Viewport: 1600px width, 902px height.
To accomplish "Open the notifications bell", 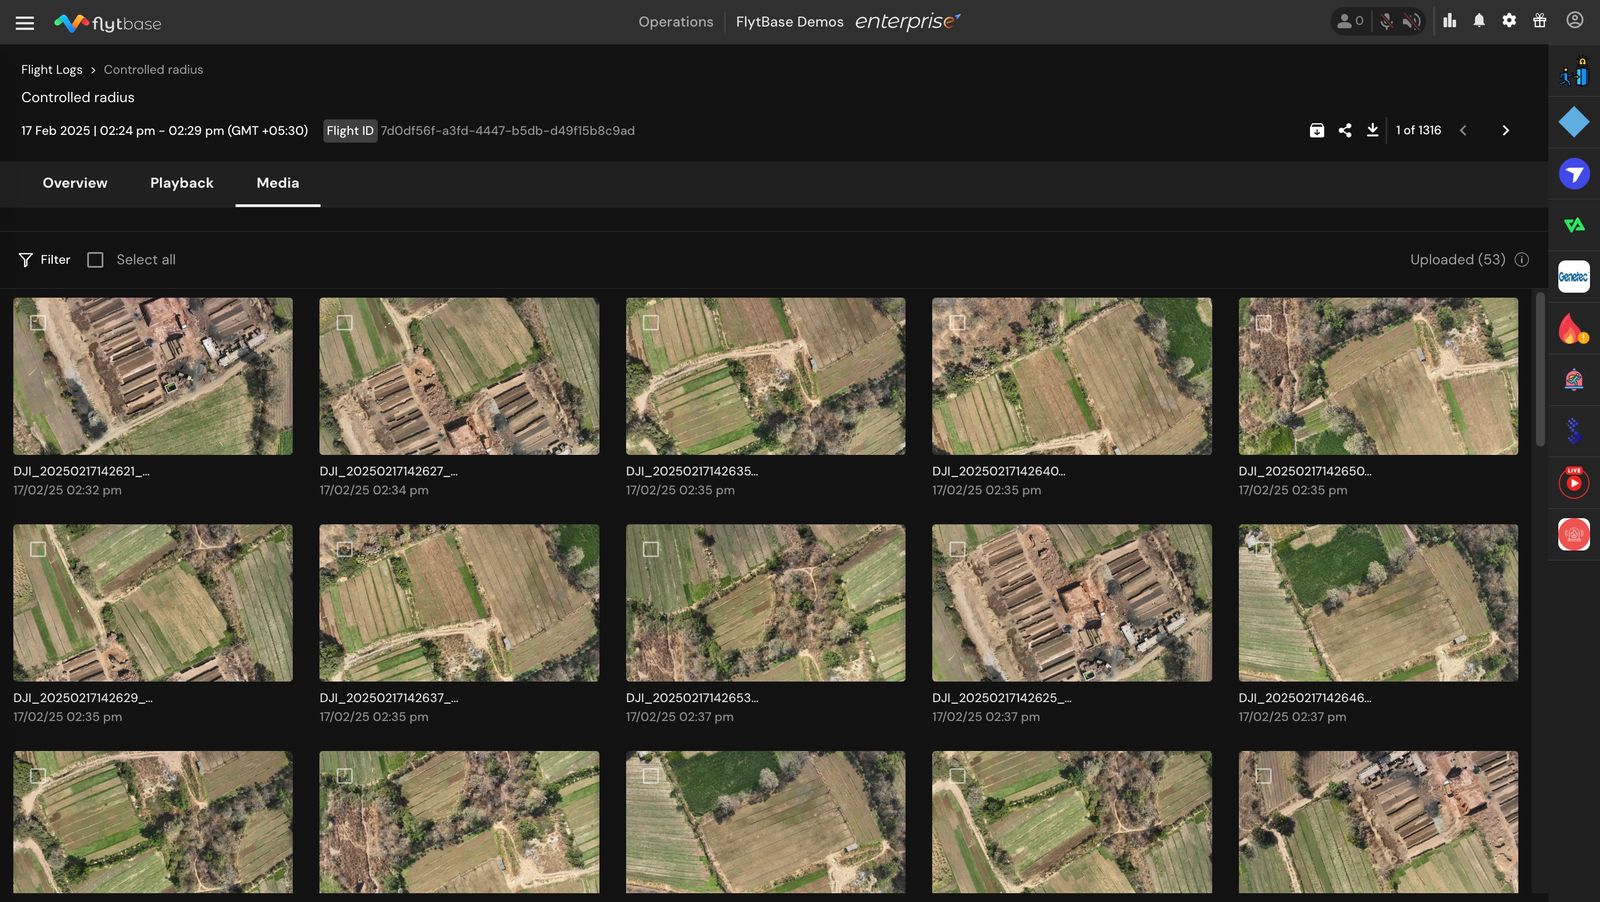I will (x=1479, y=20).
